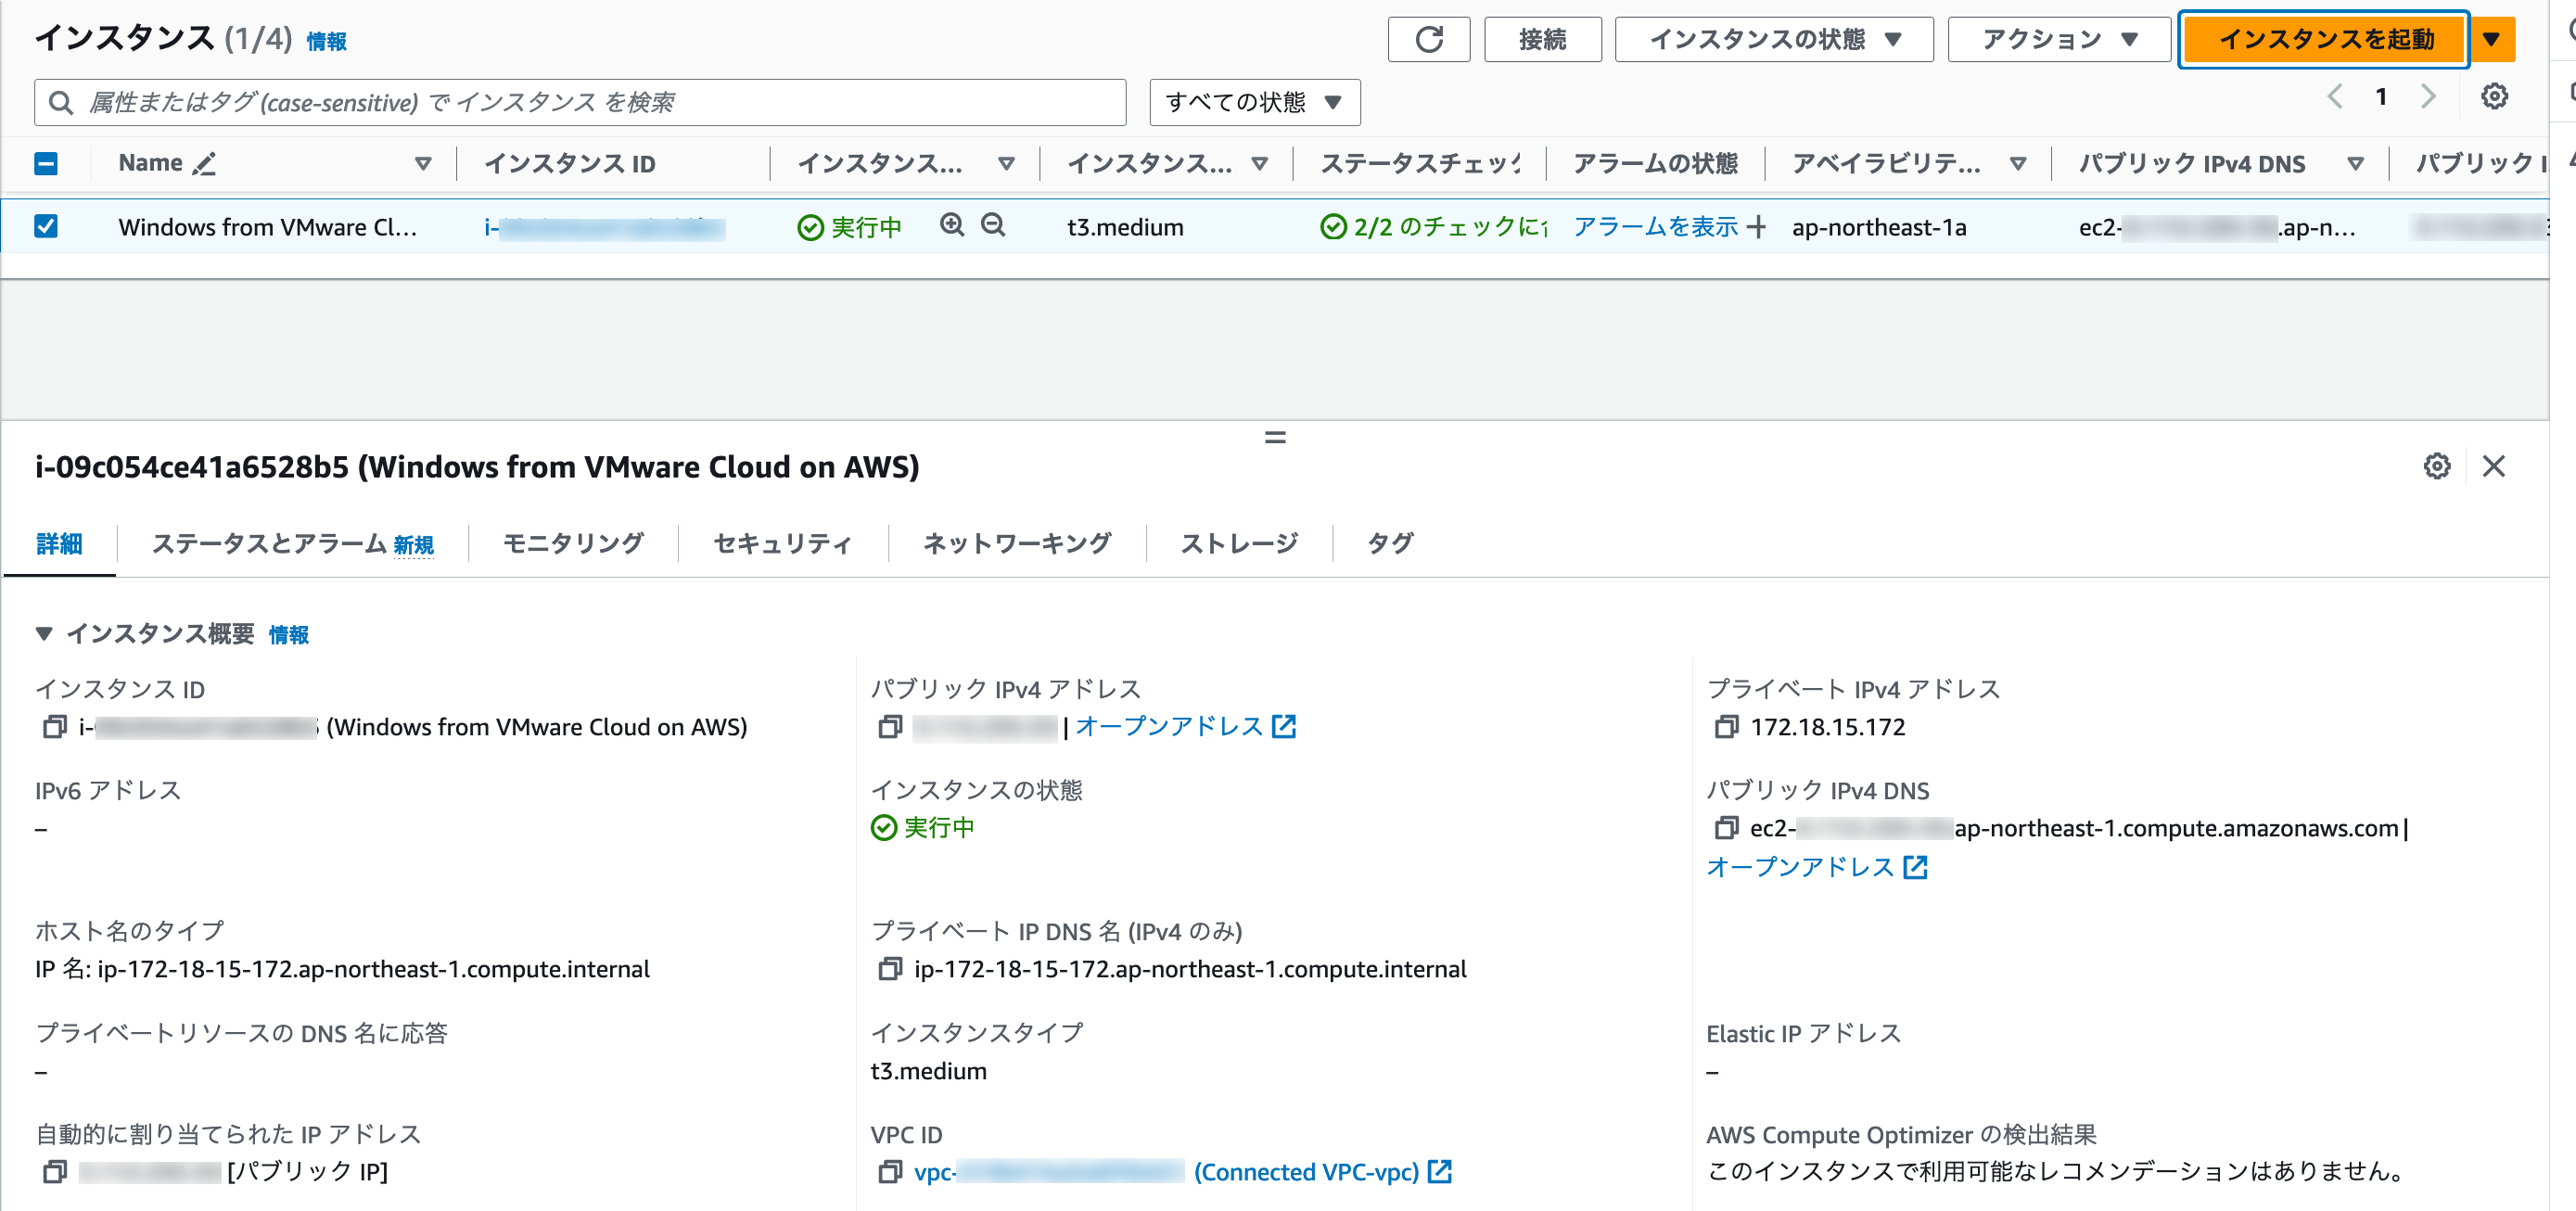The height and width of the screenshot is (1211, 2576).
Task: Open the セキュリティ tab
Action: click(x=781, y=543)
